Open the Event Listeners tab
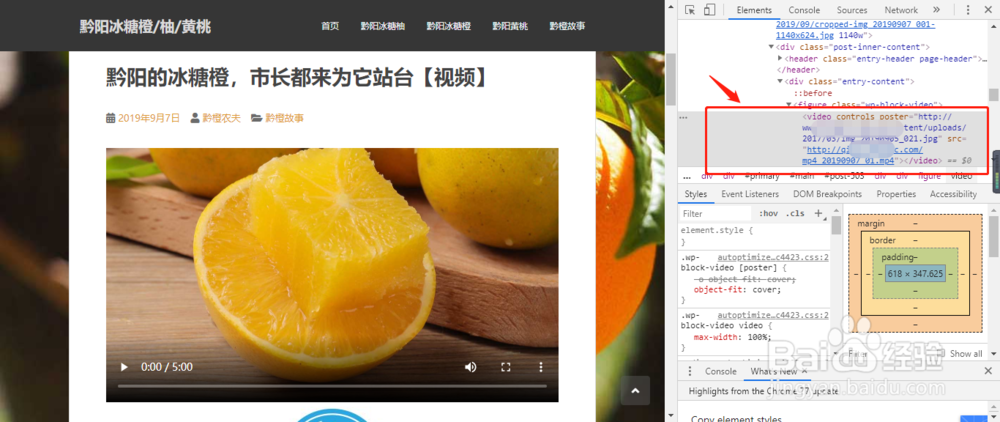Screen dimensions: 1000x422 (750, 194)
